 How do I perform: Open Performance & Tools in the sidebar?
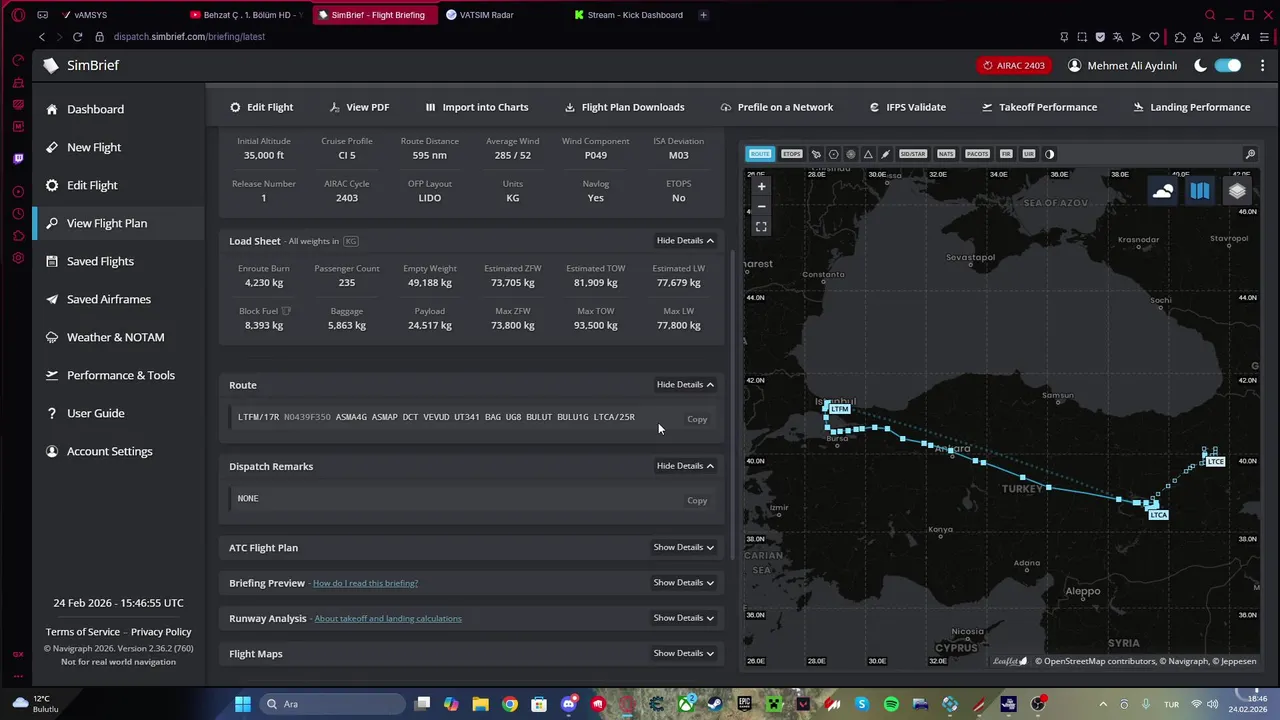tap(120, 375)
